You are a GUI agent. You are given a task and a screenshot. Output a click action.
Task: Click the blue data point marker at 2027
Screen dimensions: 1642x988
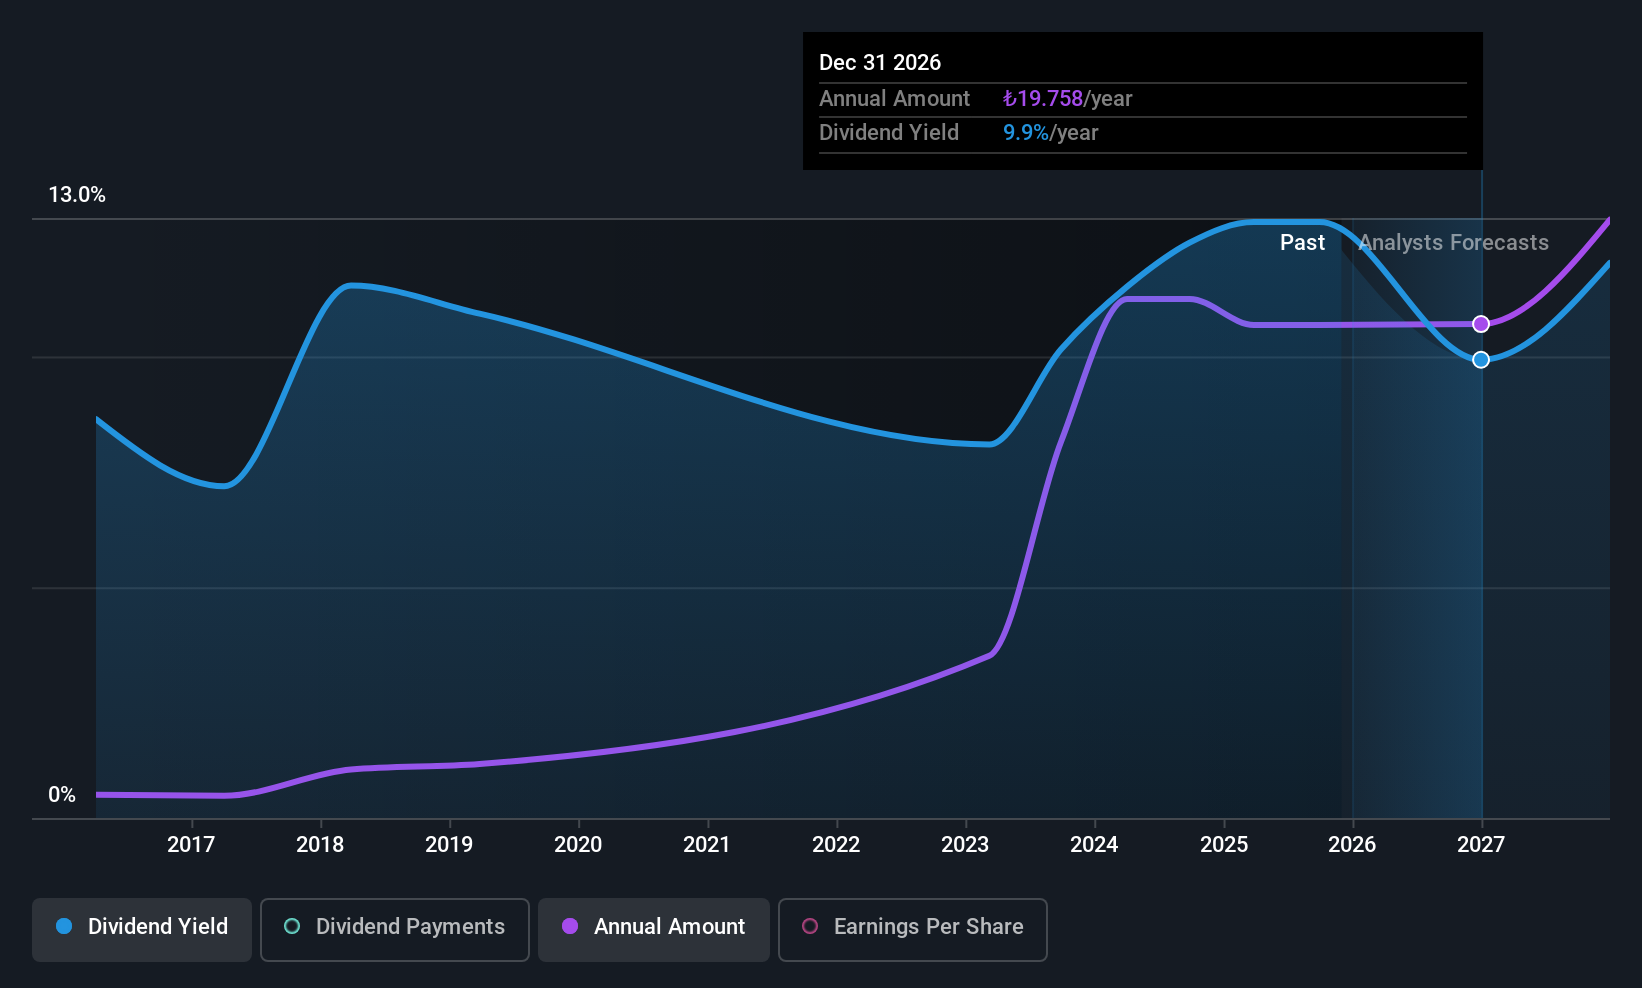(1481, 360)
